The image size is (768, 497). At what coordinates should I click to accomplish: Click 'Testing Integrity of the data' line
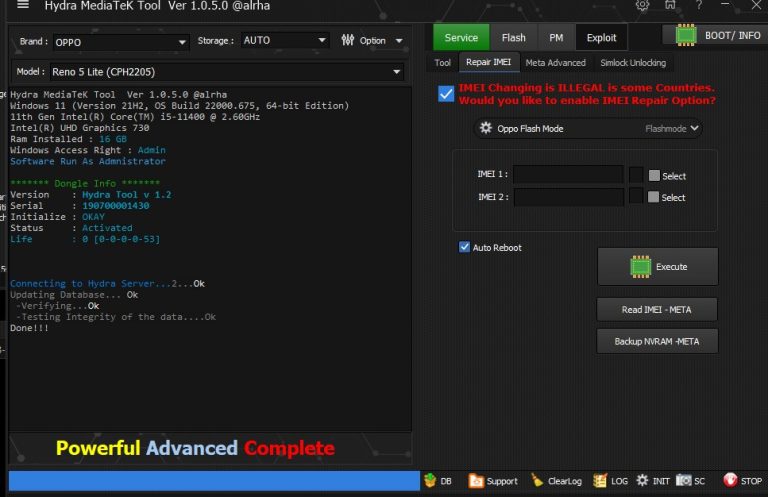pos(116,317)
